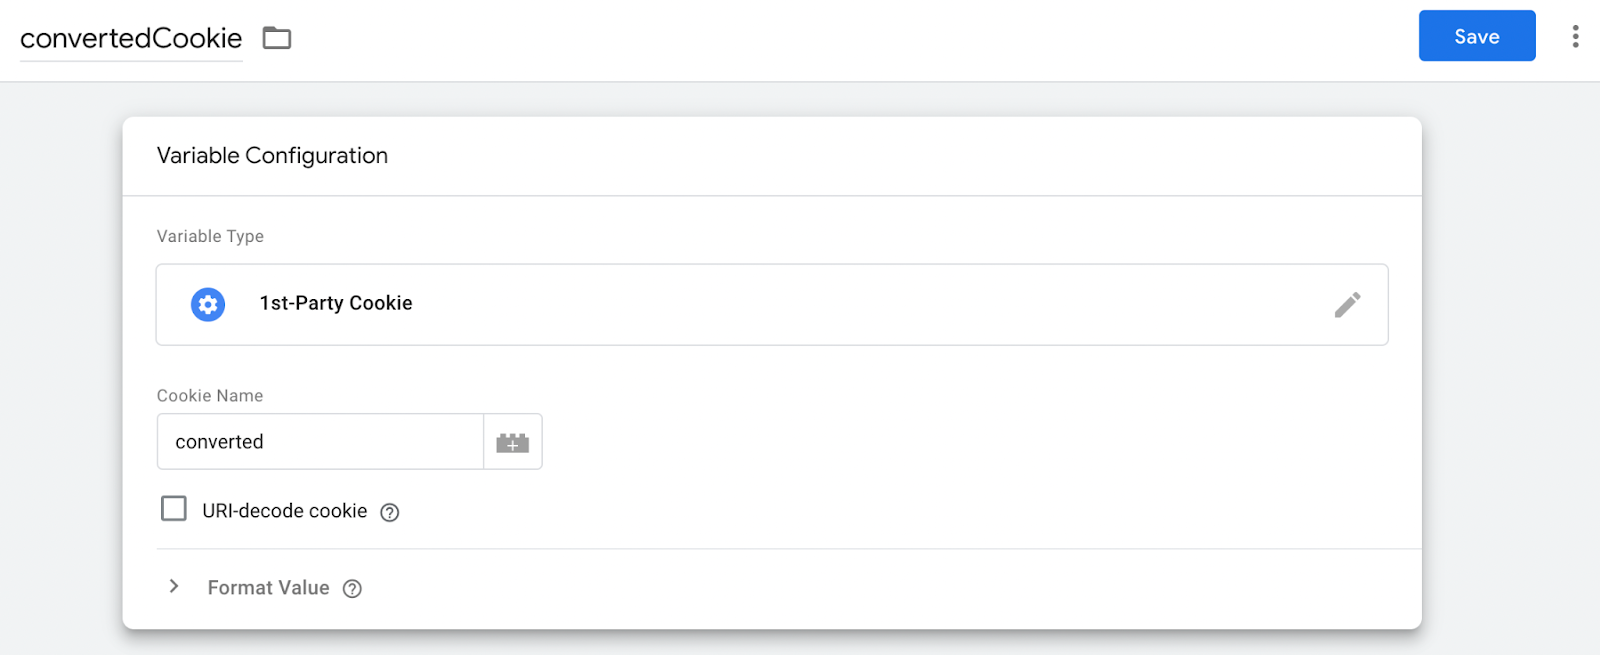Click the insert variable brick icon
Image resolution: width=1600 pixels, height=655 pixels.
point(512,442)
